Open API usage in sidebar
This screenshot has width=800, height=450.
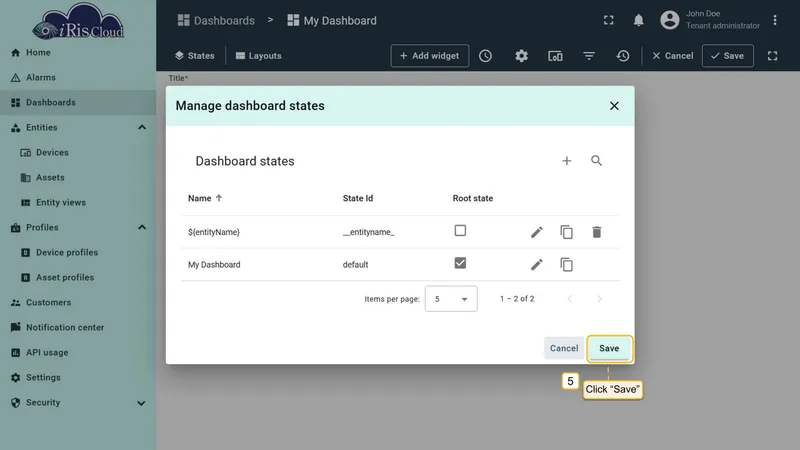pos(78,353)
